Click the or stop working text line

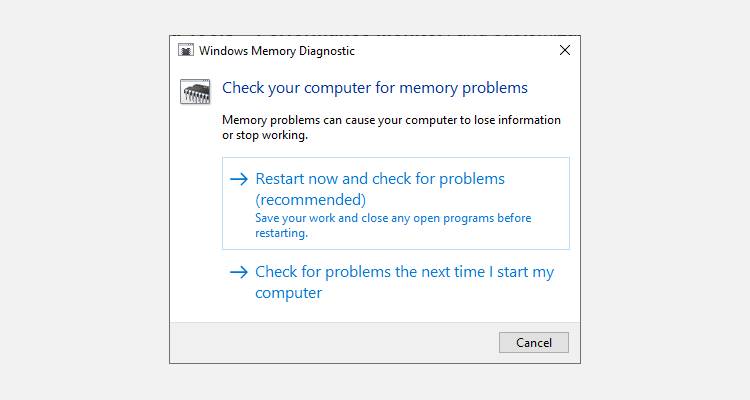coord(264,136)
